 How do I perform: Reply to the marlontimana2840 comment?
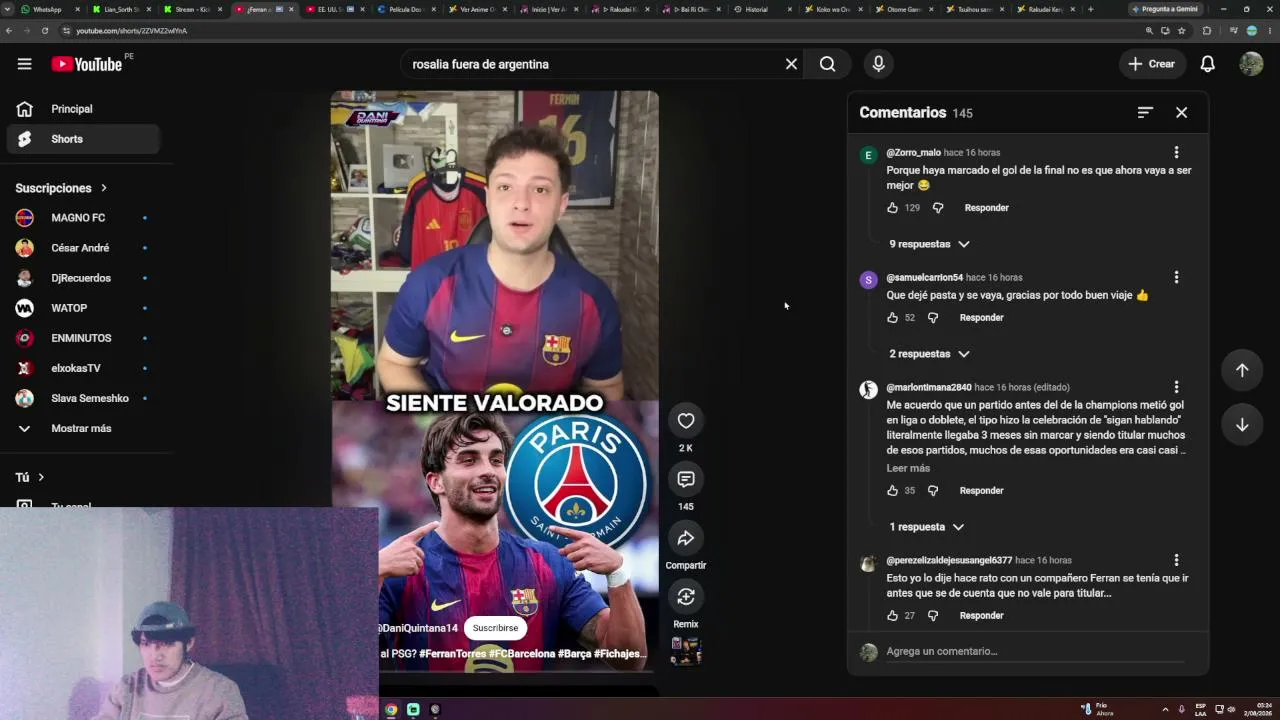(981, 491)
